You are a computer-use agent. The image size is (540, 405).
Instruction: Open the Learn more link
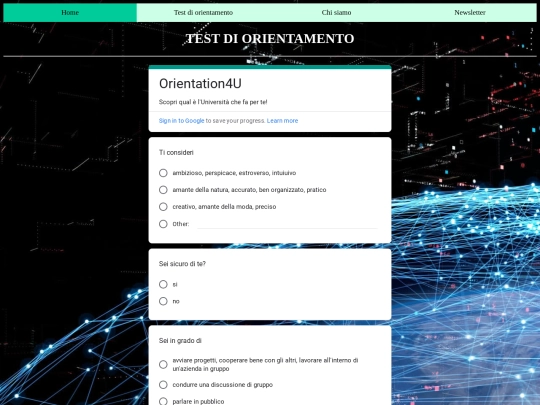282,121
